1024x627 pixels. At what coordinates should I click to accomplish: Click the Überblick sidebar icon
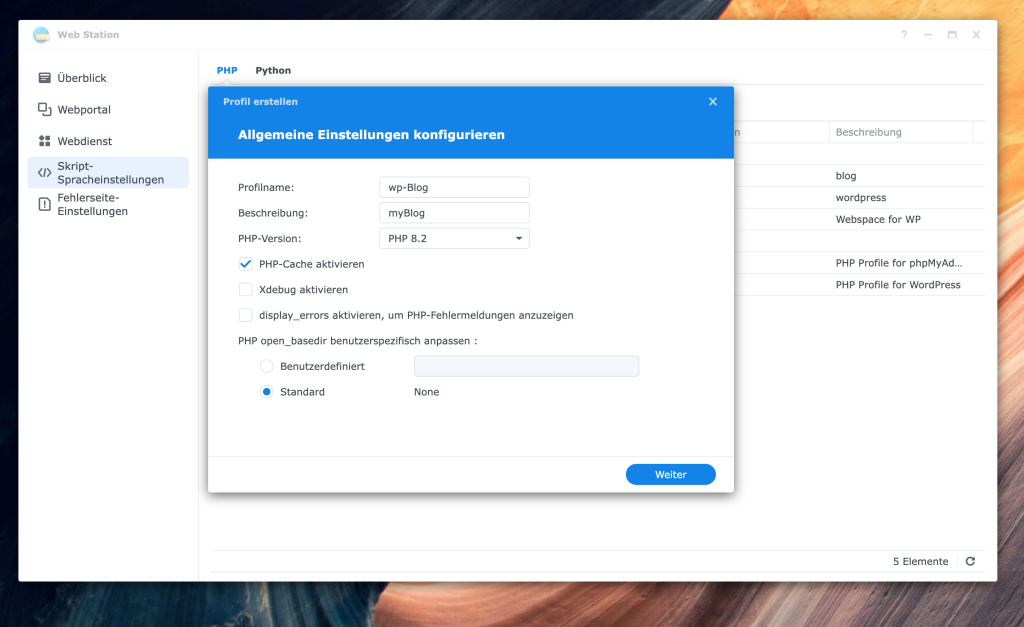pyautogui.click(x=44, y=78)
